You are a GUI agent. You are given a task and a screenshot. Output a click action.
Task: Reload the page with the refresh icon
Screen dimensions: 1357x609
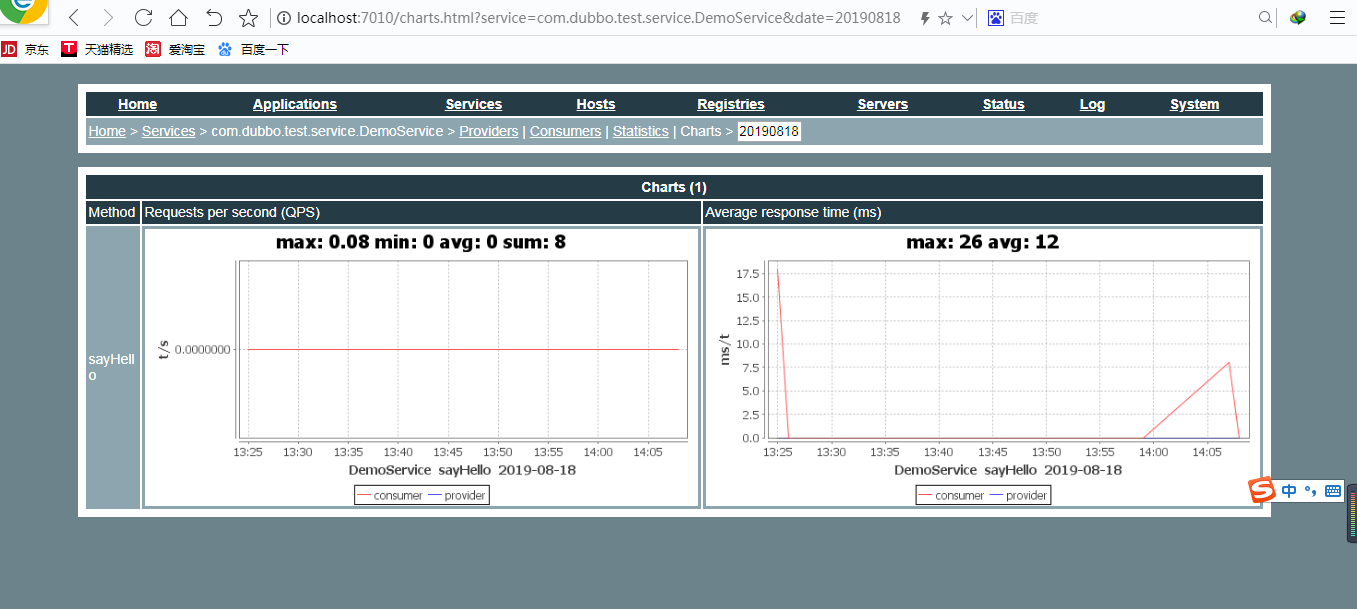pyautogui.click(x=143, y=18)
